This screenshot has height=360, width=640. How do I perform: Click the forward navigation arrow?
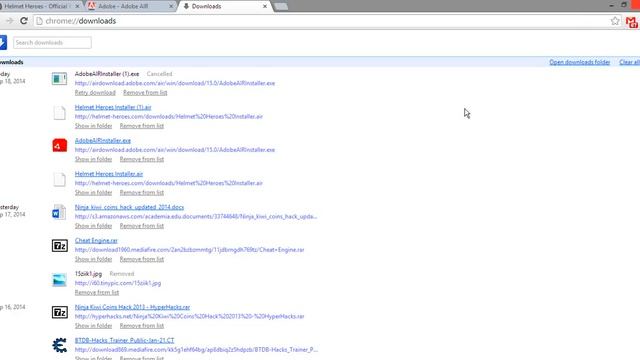9,21
